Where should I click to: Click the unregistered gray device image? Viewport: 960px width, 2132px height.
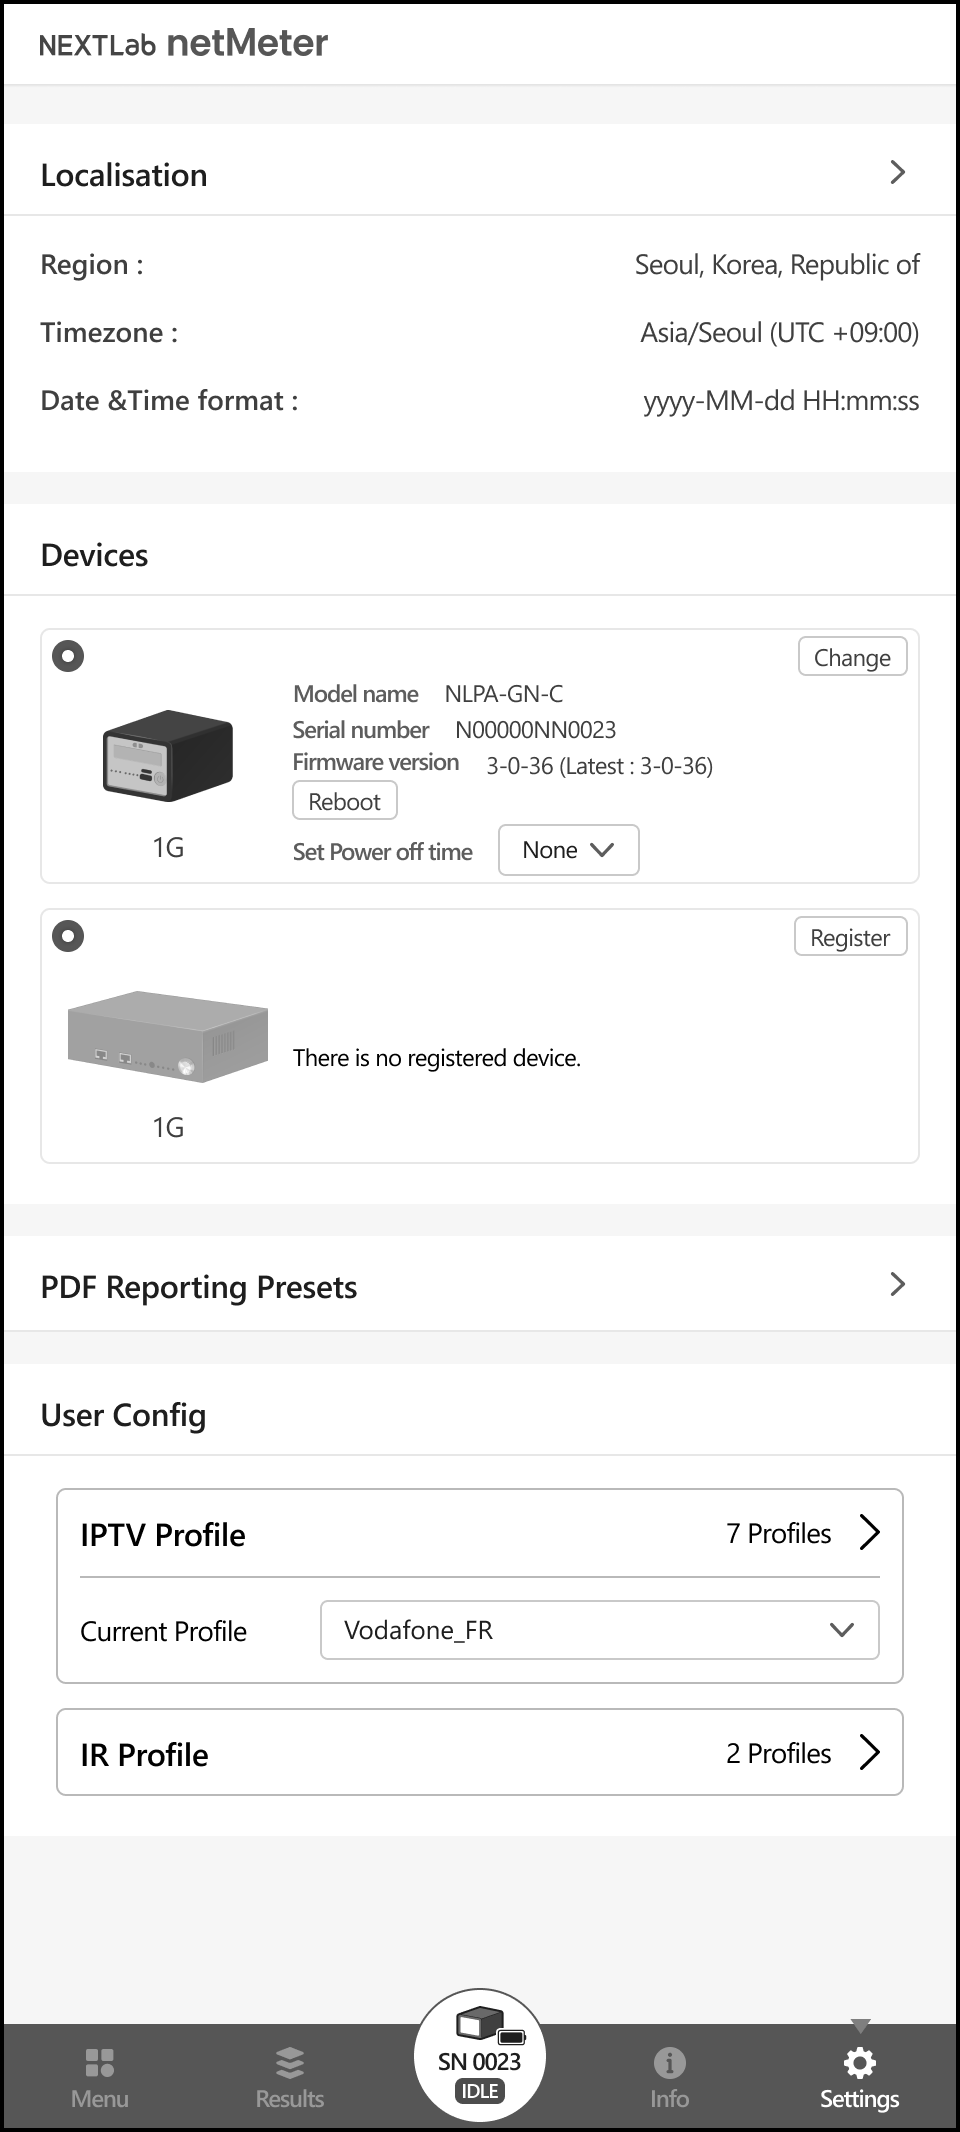[168, 1037]
